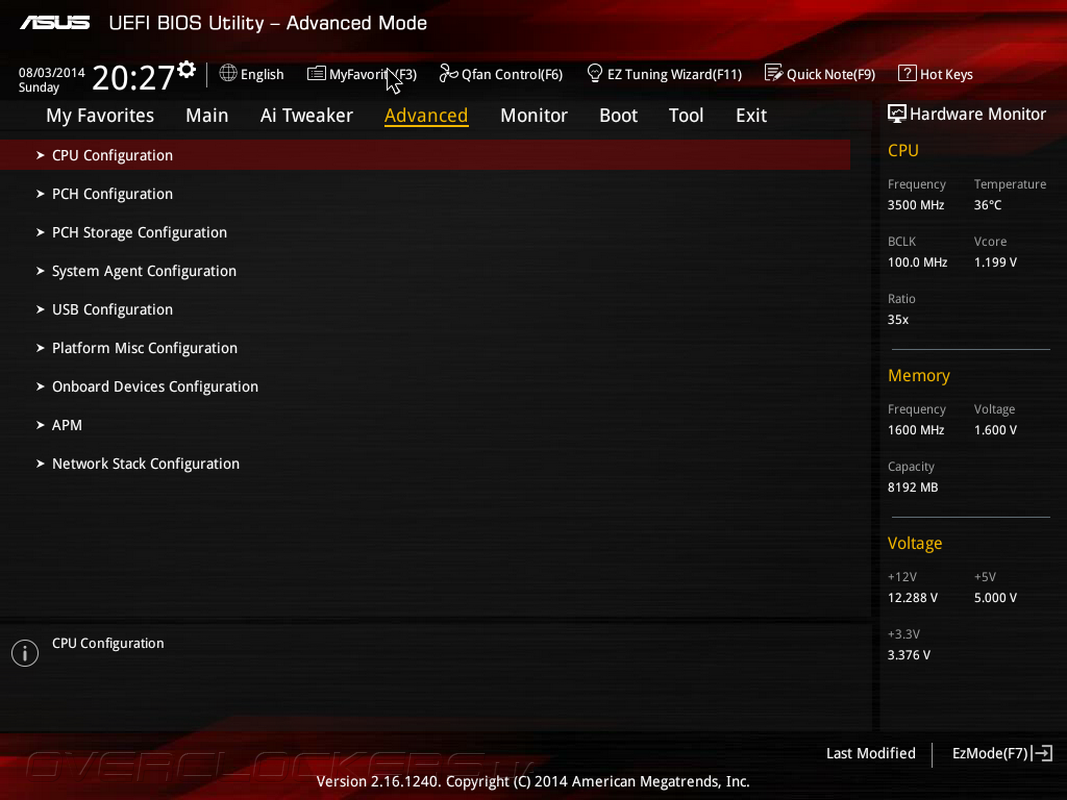Select the Exit tab
Image resolution: width=1067 pixels, height=800 pixels.
pos(751,116)
